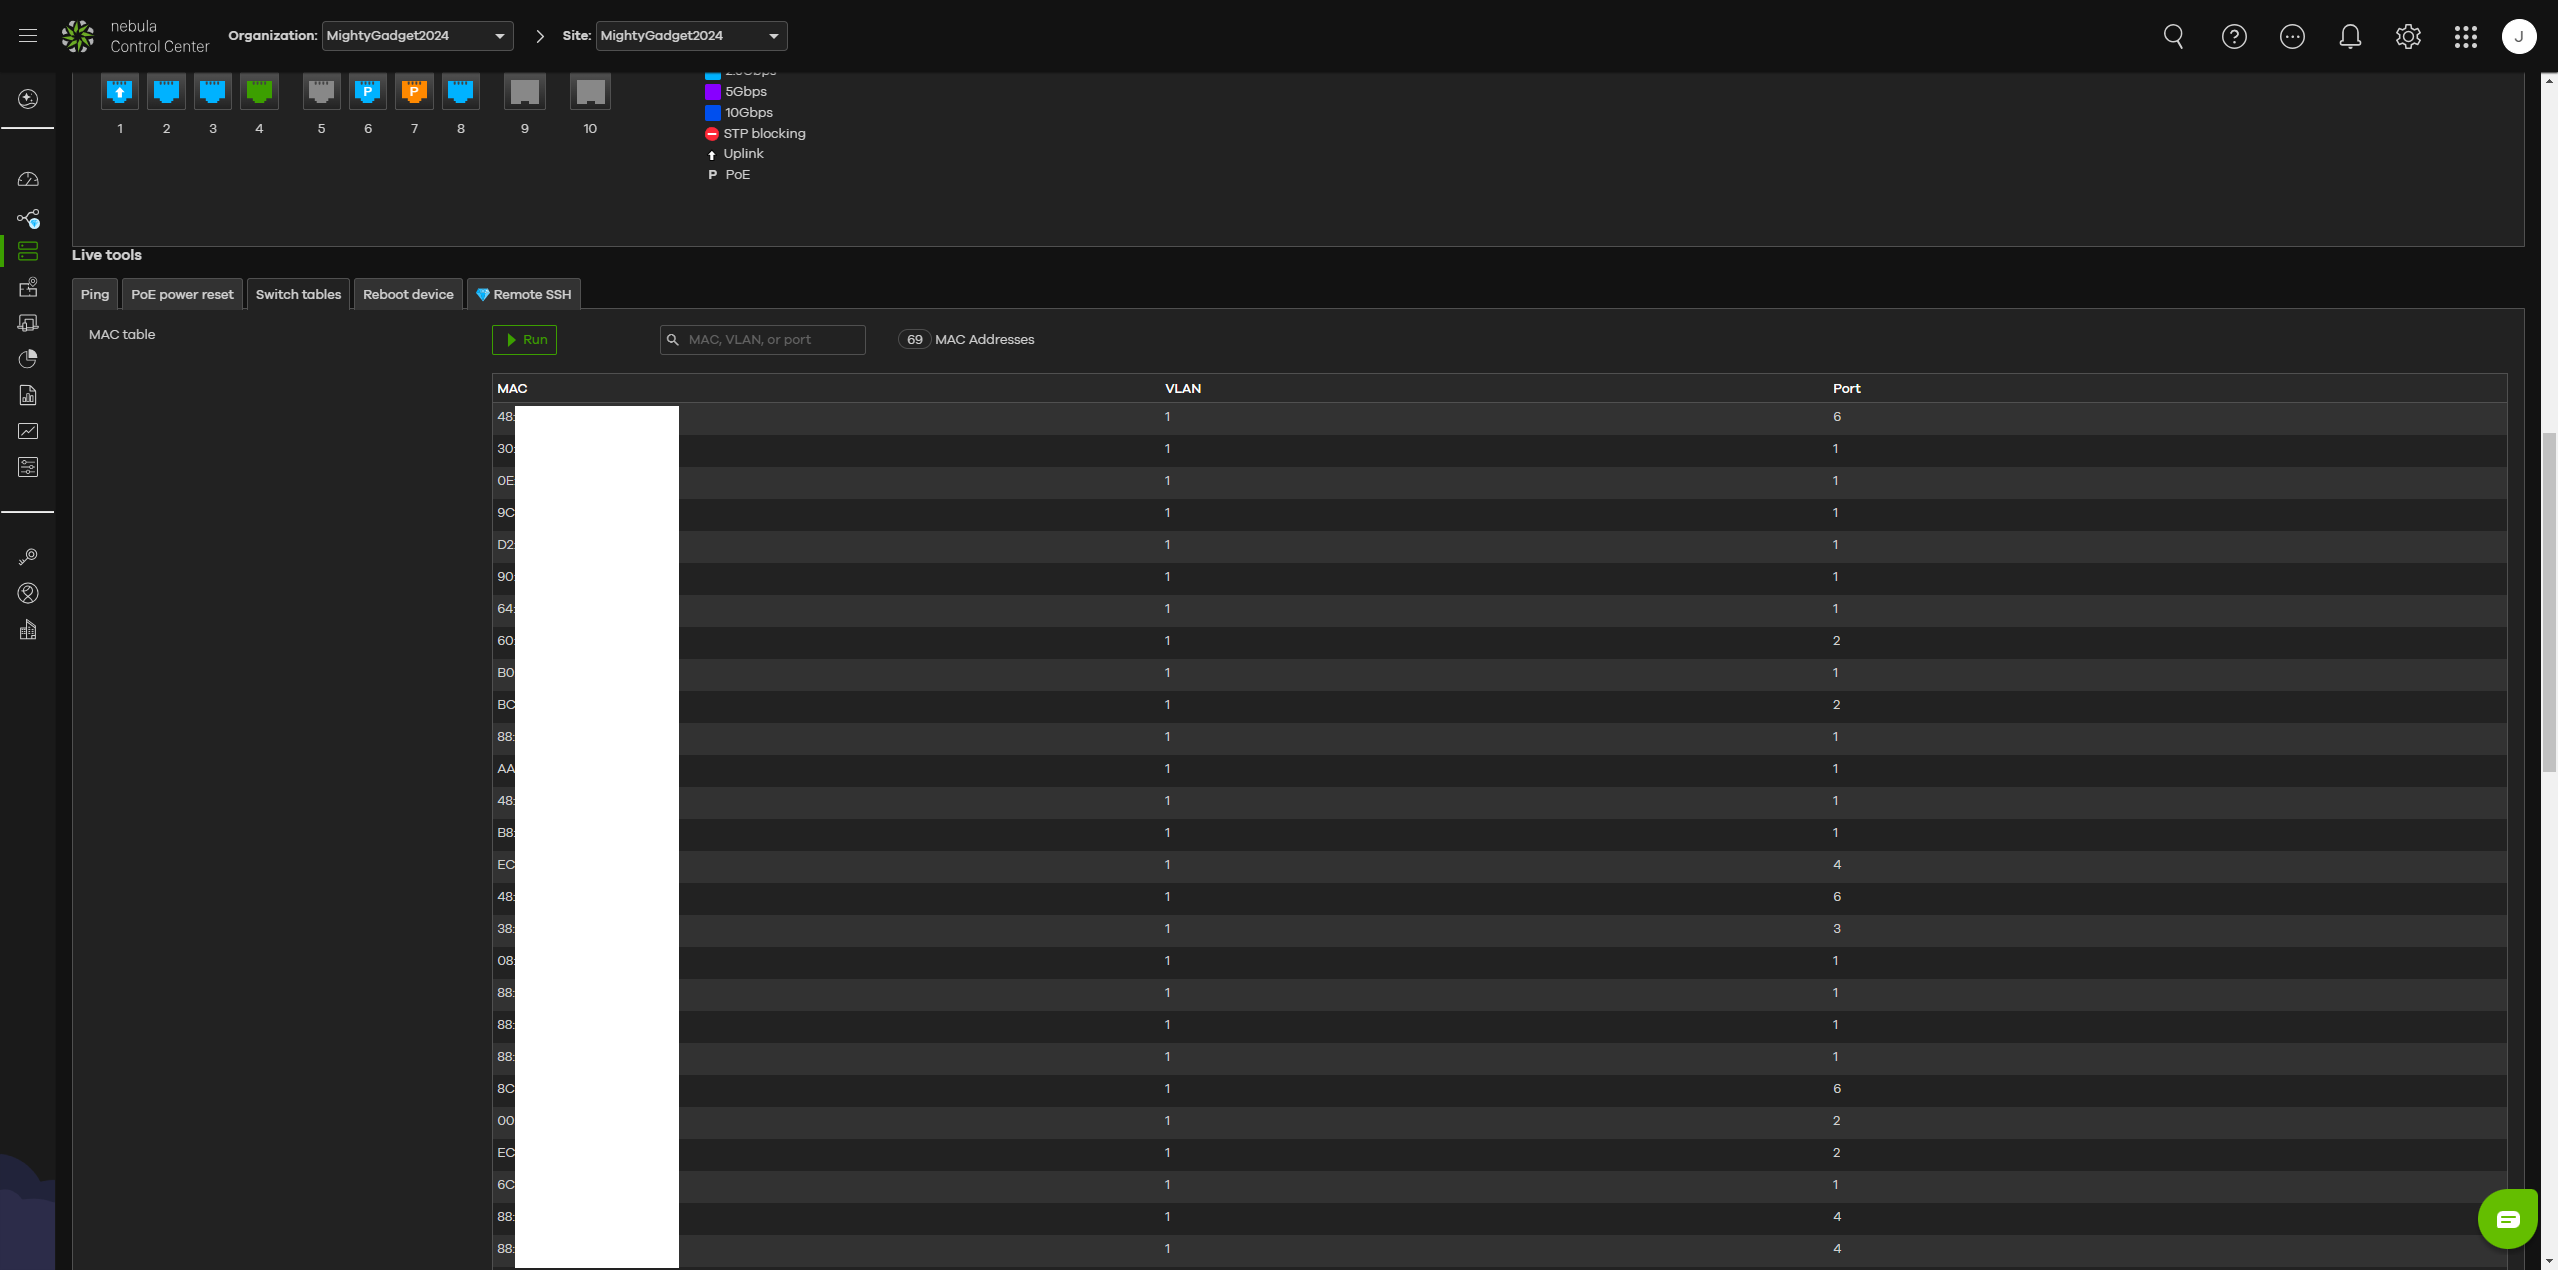The height and width of the screenshot is (1270, 2558).
Task: Expand the Site dropdown
Action: (x=691, y=36)
